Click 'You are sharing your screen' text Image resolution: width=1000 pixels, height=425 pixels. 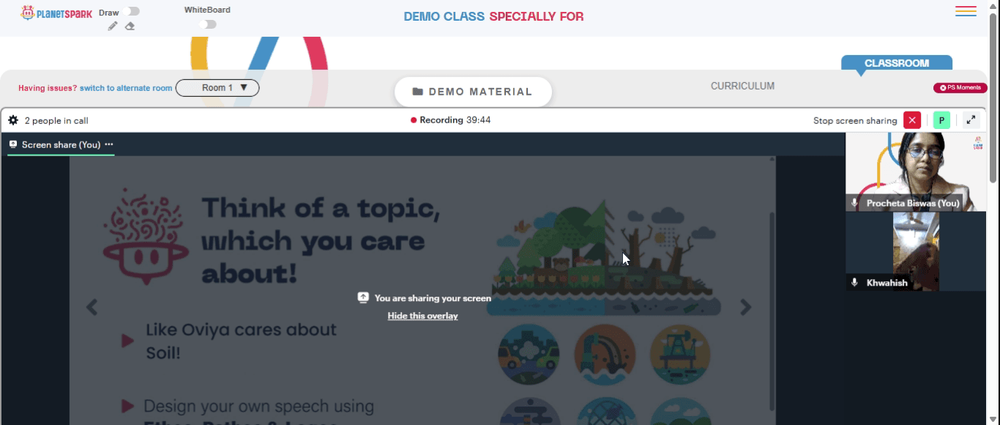point(432,298)
